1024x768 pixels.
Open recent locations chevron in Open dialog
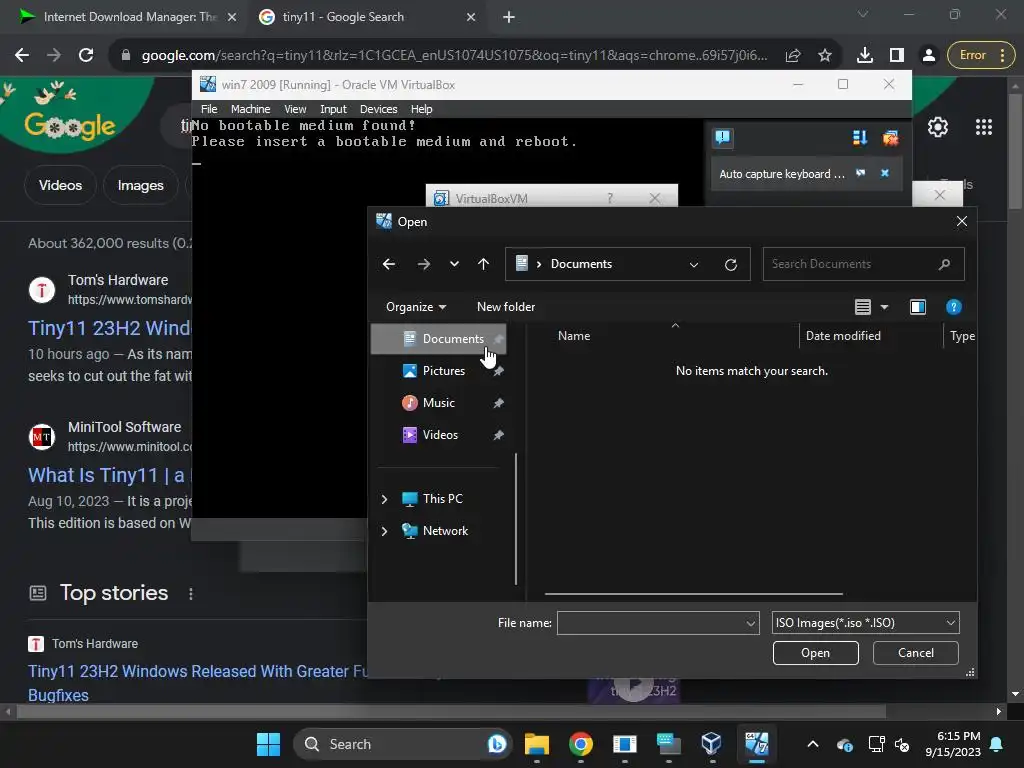[x=454, y=264]
